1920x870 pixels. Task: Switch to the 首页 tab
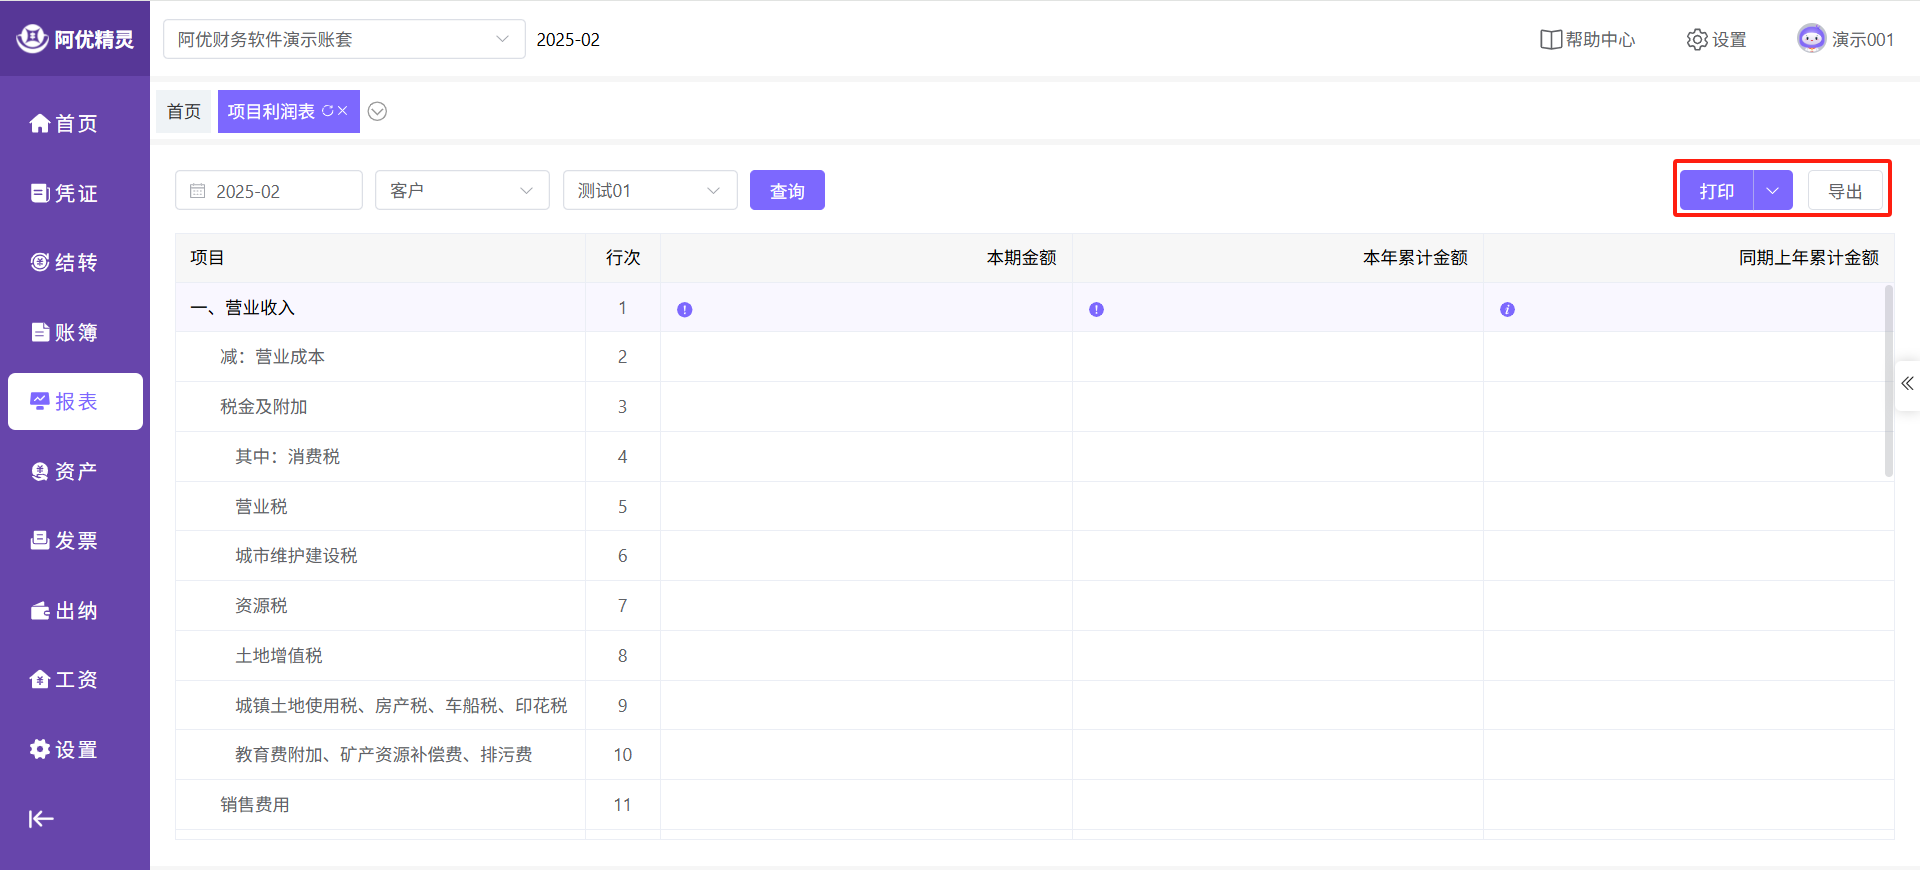click(x=184, y=111)
